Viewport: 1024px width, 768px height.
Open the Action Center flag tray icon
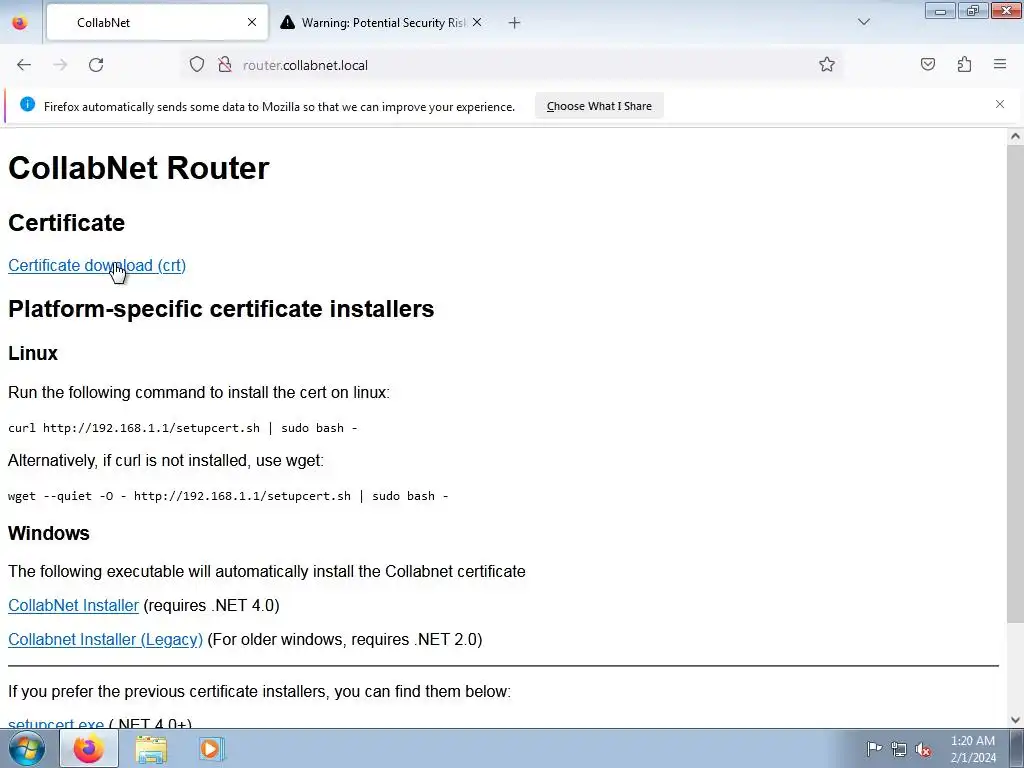pyautogui.click(x=874, y=748)
